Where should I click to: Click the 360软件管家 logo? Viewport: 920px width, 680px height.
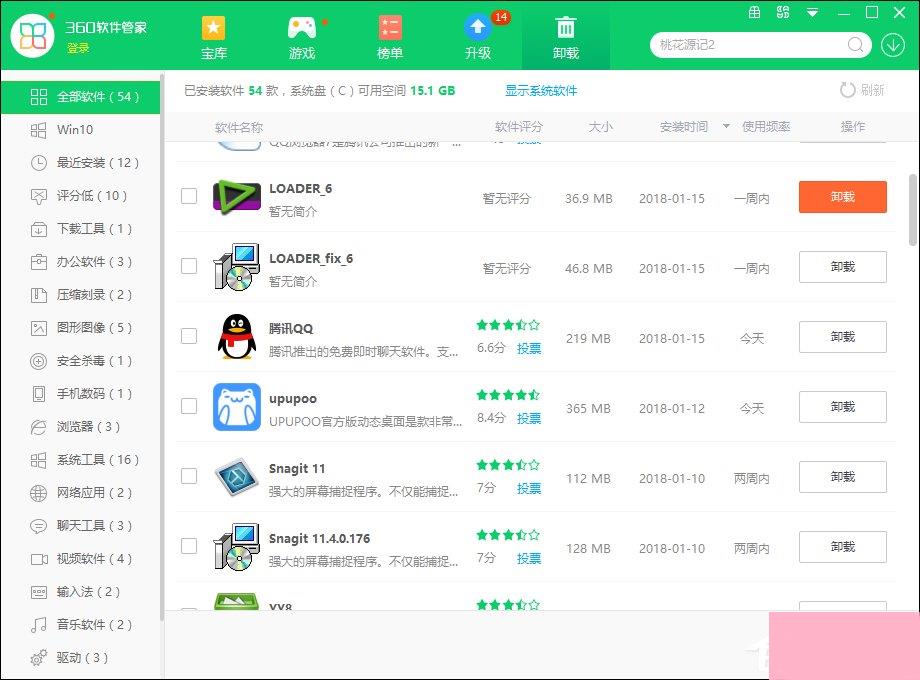pos(33,36)
